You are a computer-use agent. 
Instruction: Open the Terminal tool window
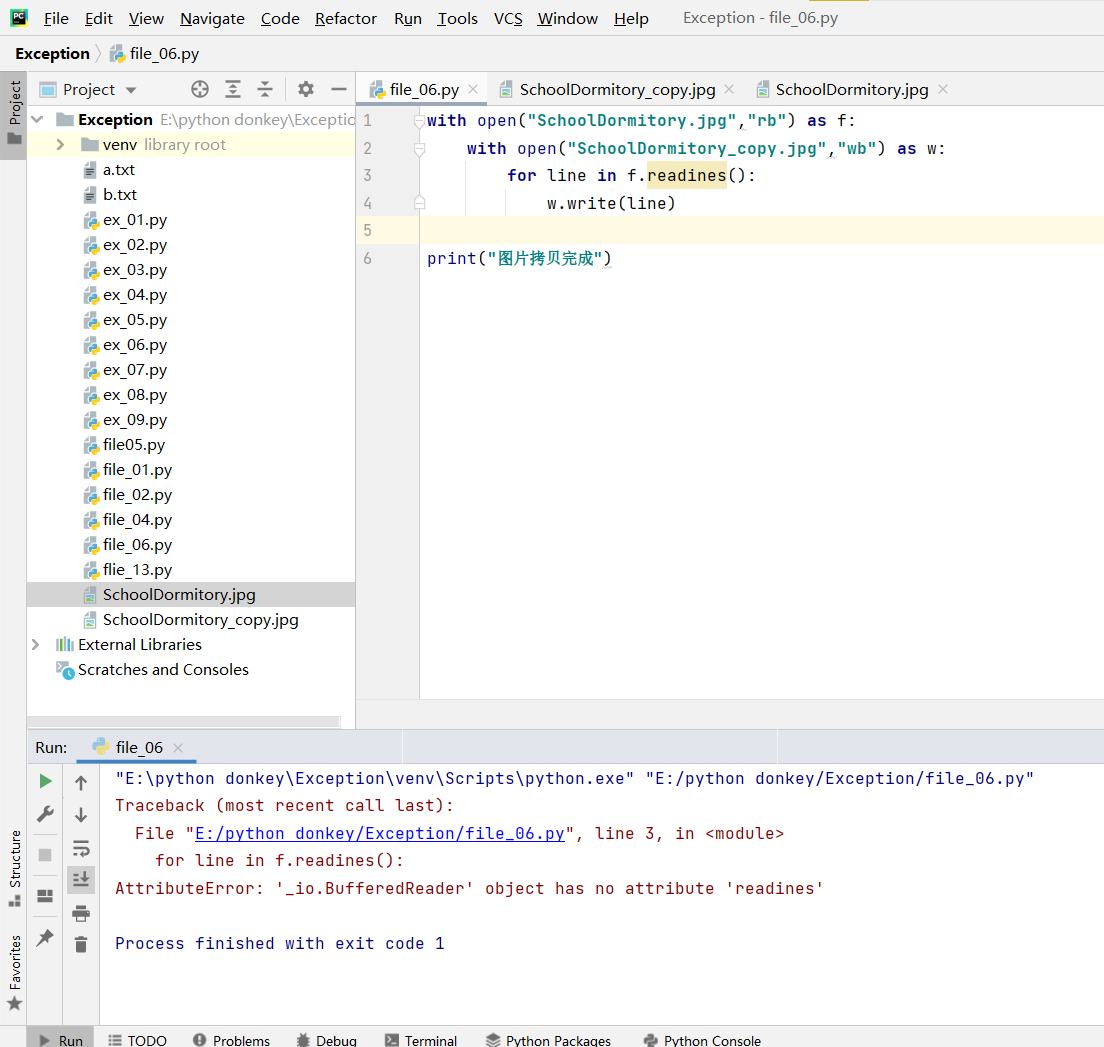421,1040
